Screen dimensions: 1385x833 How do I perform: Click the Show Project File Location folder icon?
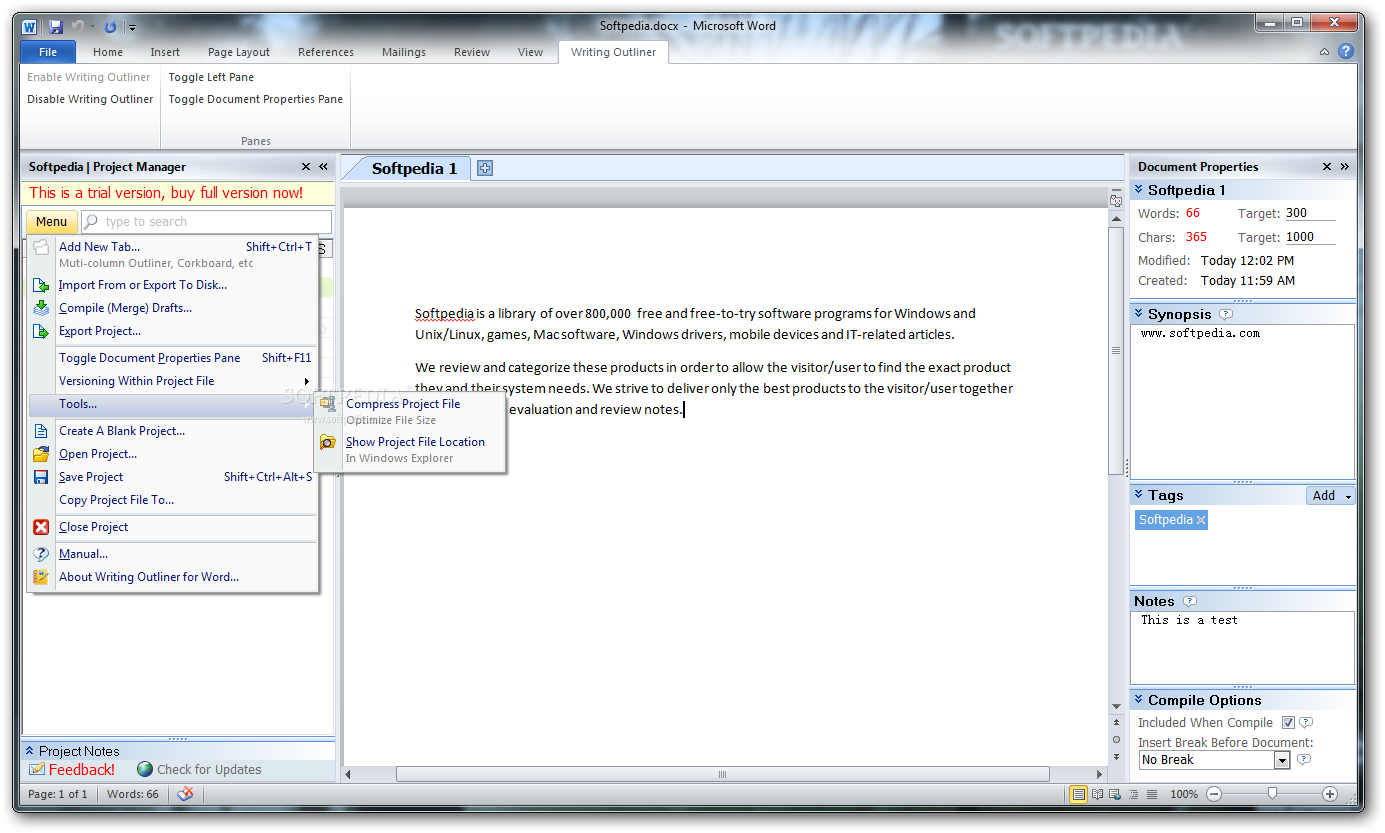pyautogui.click(x=328, y=442)
